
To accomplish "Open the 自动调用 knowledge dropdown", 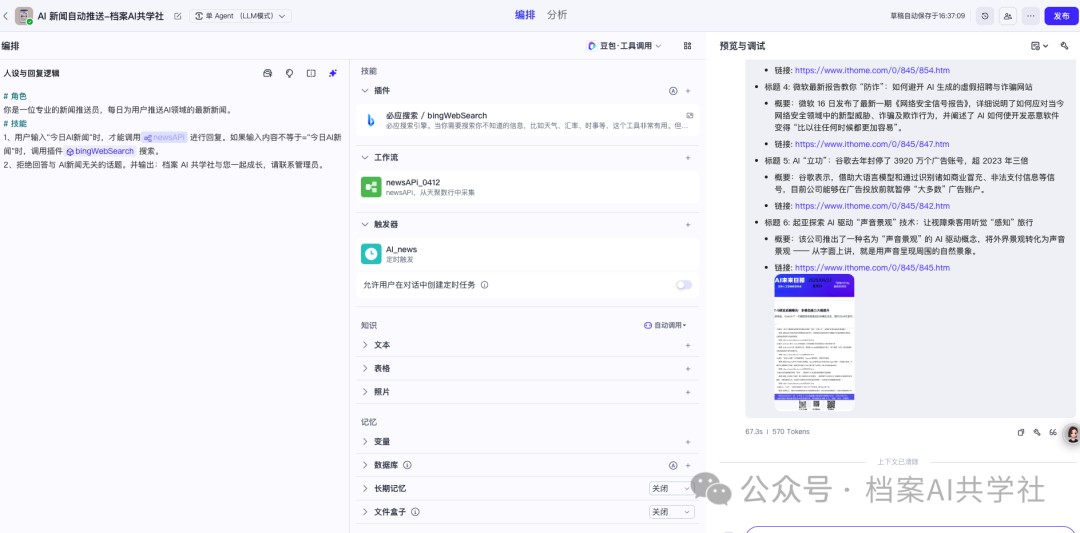I will [x=665, y=325].
